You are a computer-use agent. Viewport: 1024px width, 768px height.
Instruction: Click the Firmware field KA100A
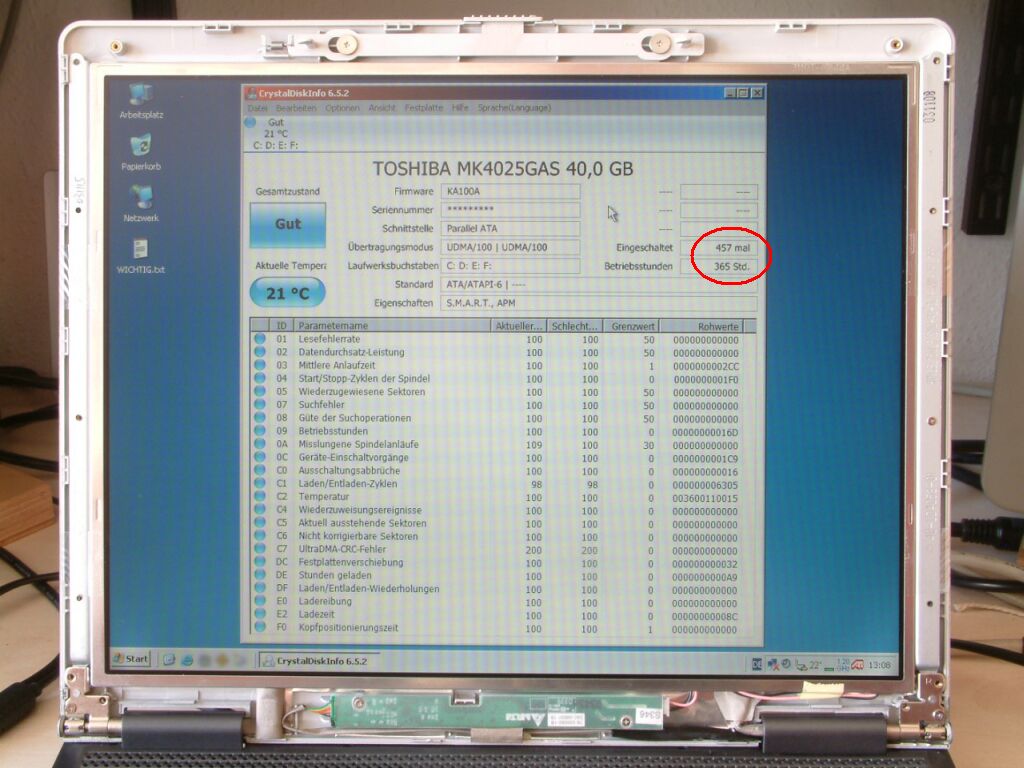tap(510, 191)
